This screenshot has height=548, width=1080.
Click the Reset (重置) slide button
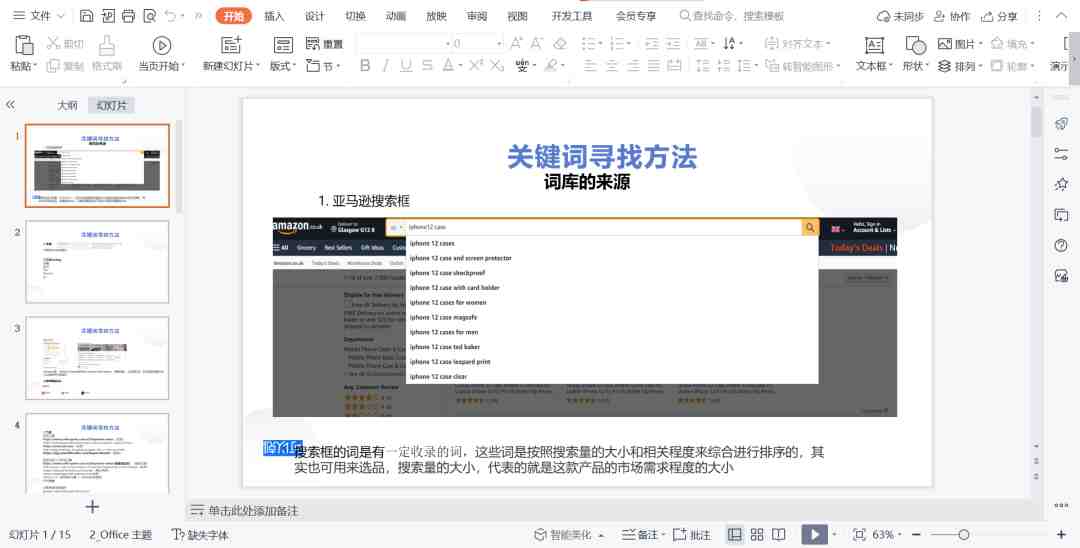point(324,43)
